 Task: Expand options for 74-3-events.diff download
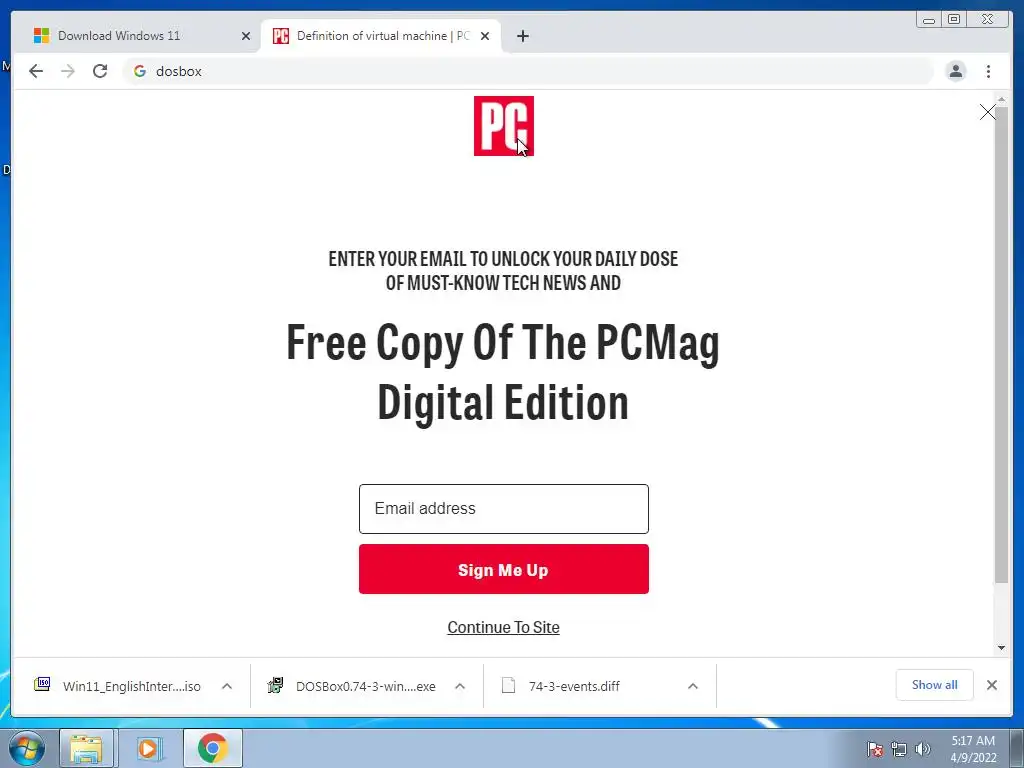click(x=693, y=686)
